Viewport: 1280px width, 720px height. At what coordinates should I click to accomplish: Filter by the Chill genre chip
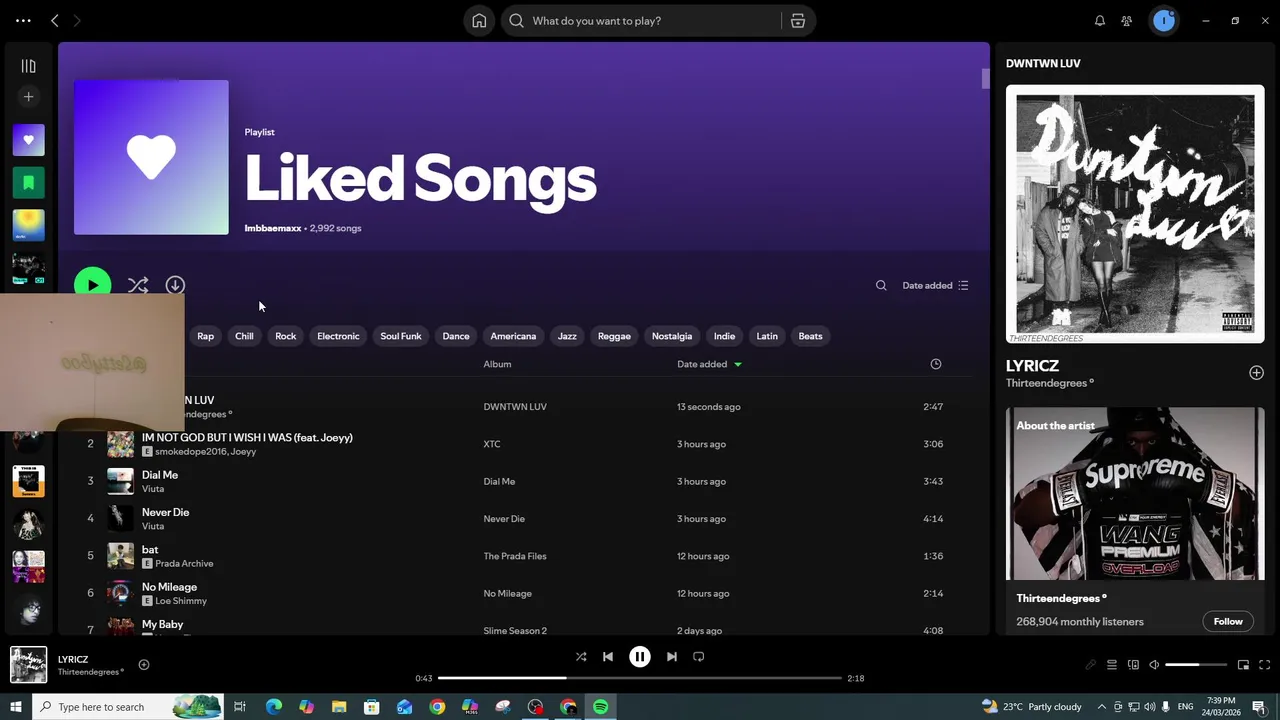244,336
